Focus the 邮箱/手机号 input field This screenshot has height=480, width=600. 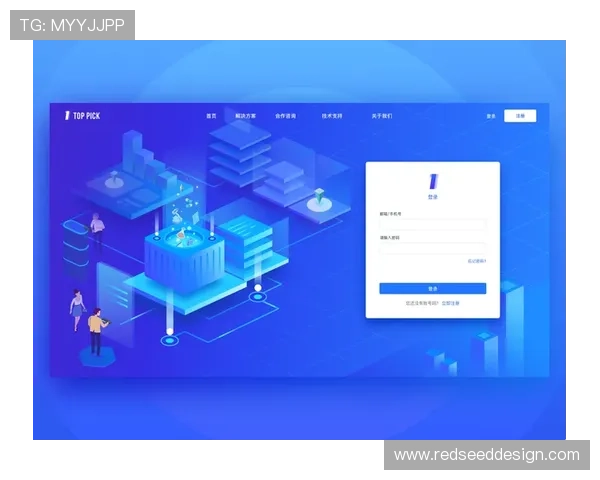[432, 225]
